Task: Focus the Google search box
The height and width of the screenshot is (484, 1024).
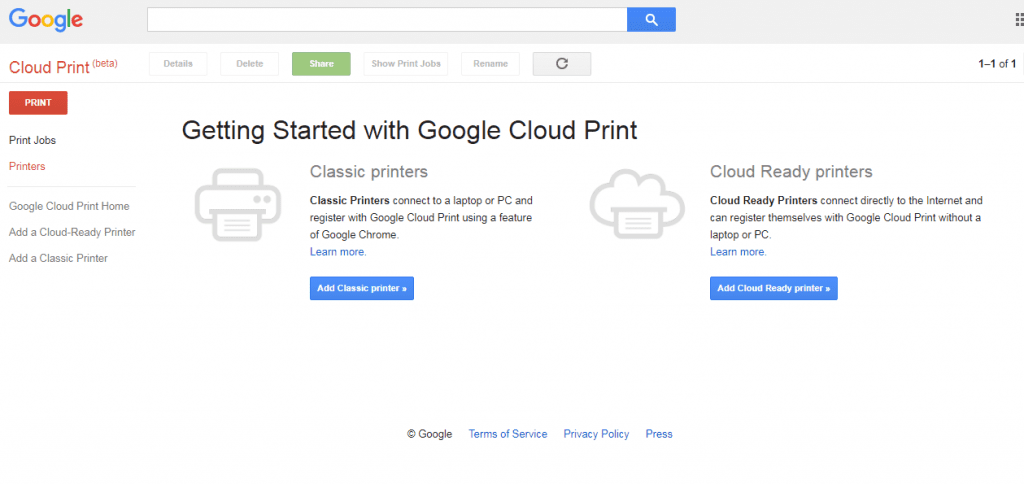Action: tap(386, 20)
